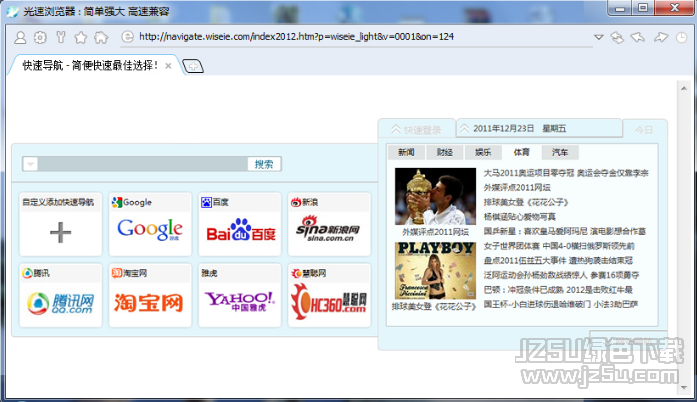Viewport: 697px width, 402px height.
Task: Click the scrollbar up arrow
Action: click(684, 88)
